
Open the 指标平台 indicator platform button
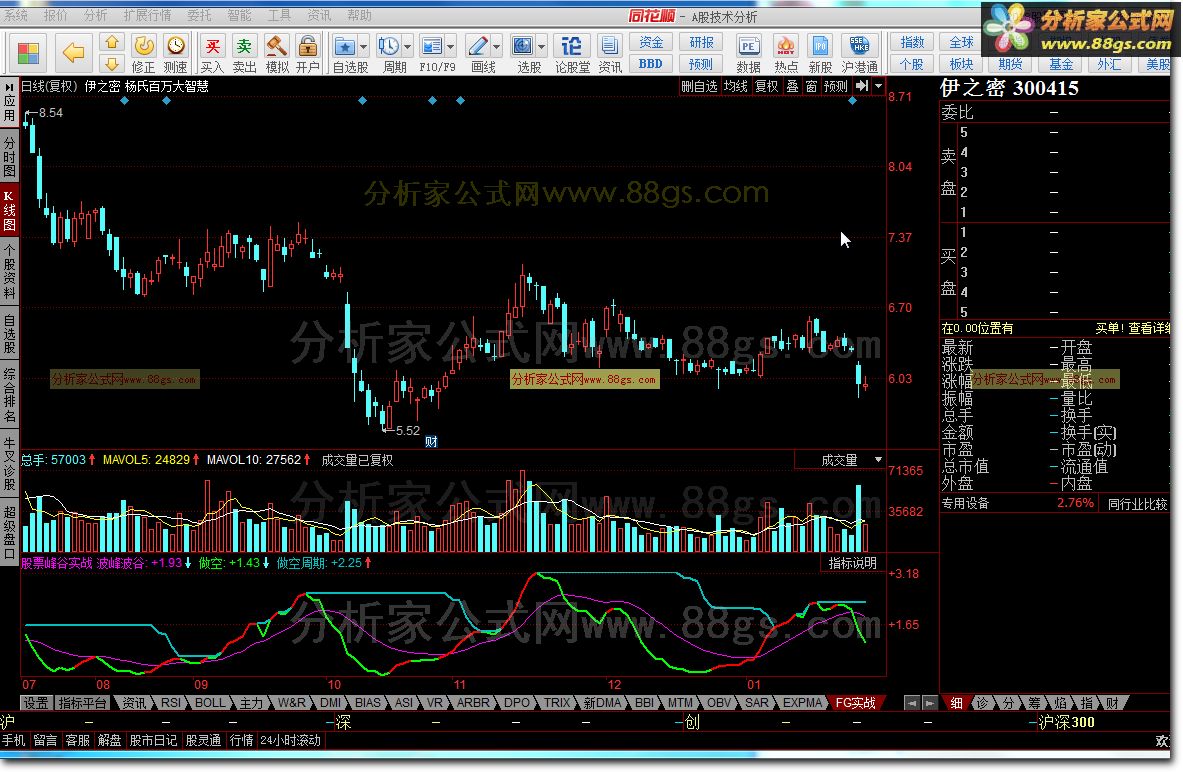pos(82,703)
